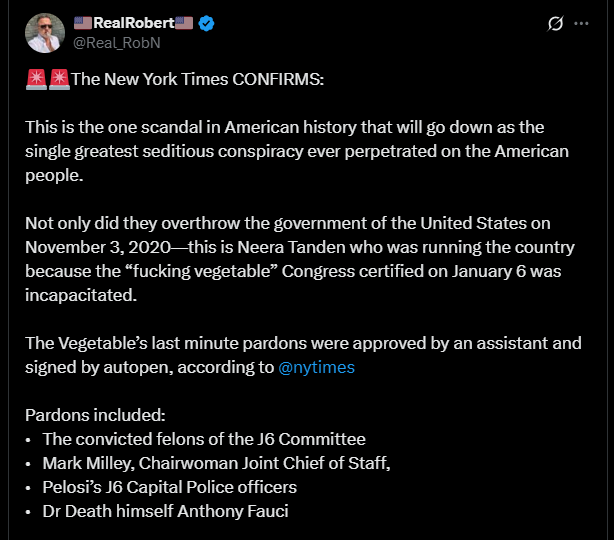The width and height of the screenshot is (614, 540).
Task: Click the second red siren emoji
Action: click(59, 81)
